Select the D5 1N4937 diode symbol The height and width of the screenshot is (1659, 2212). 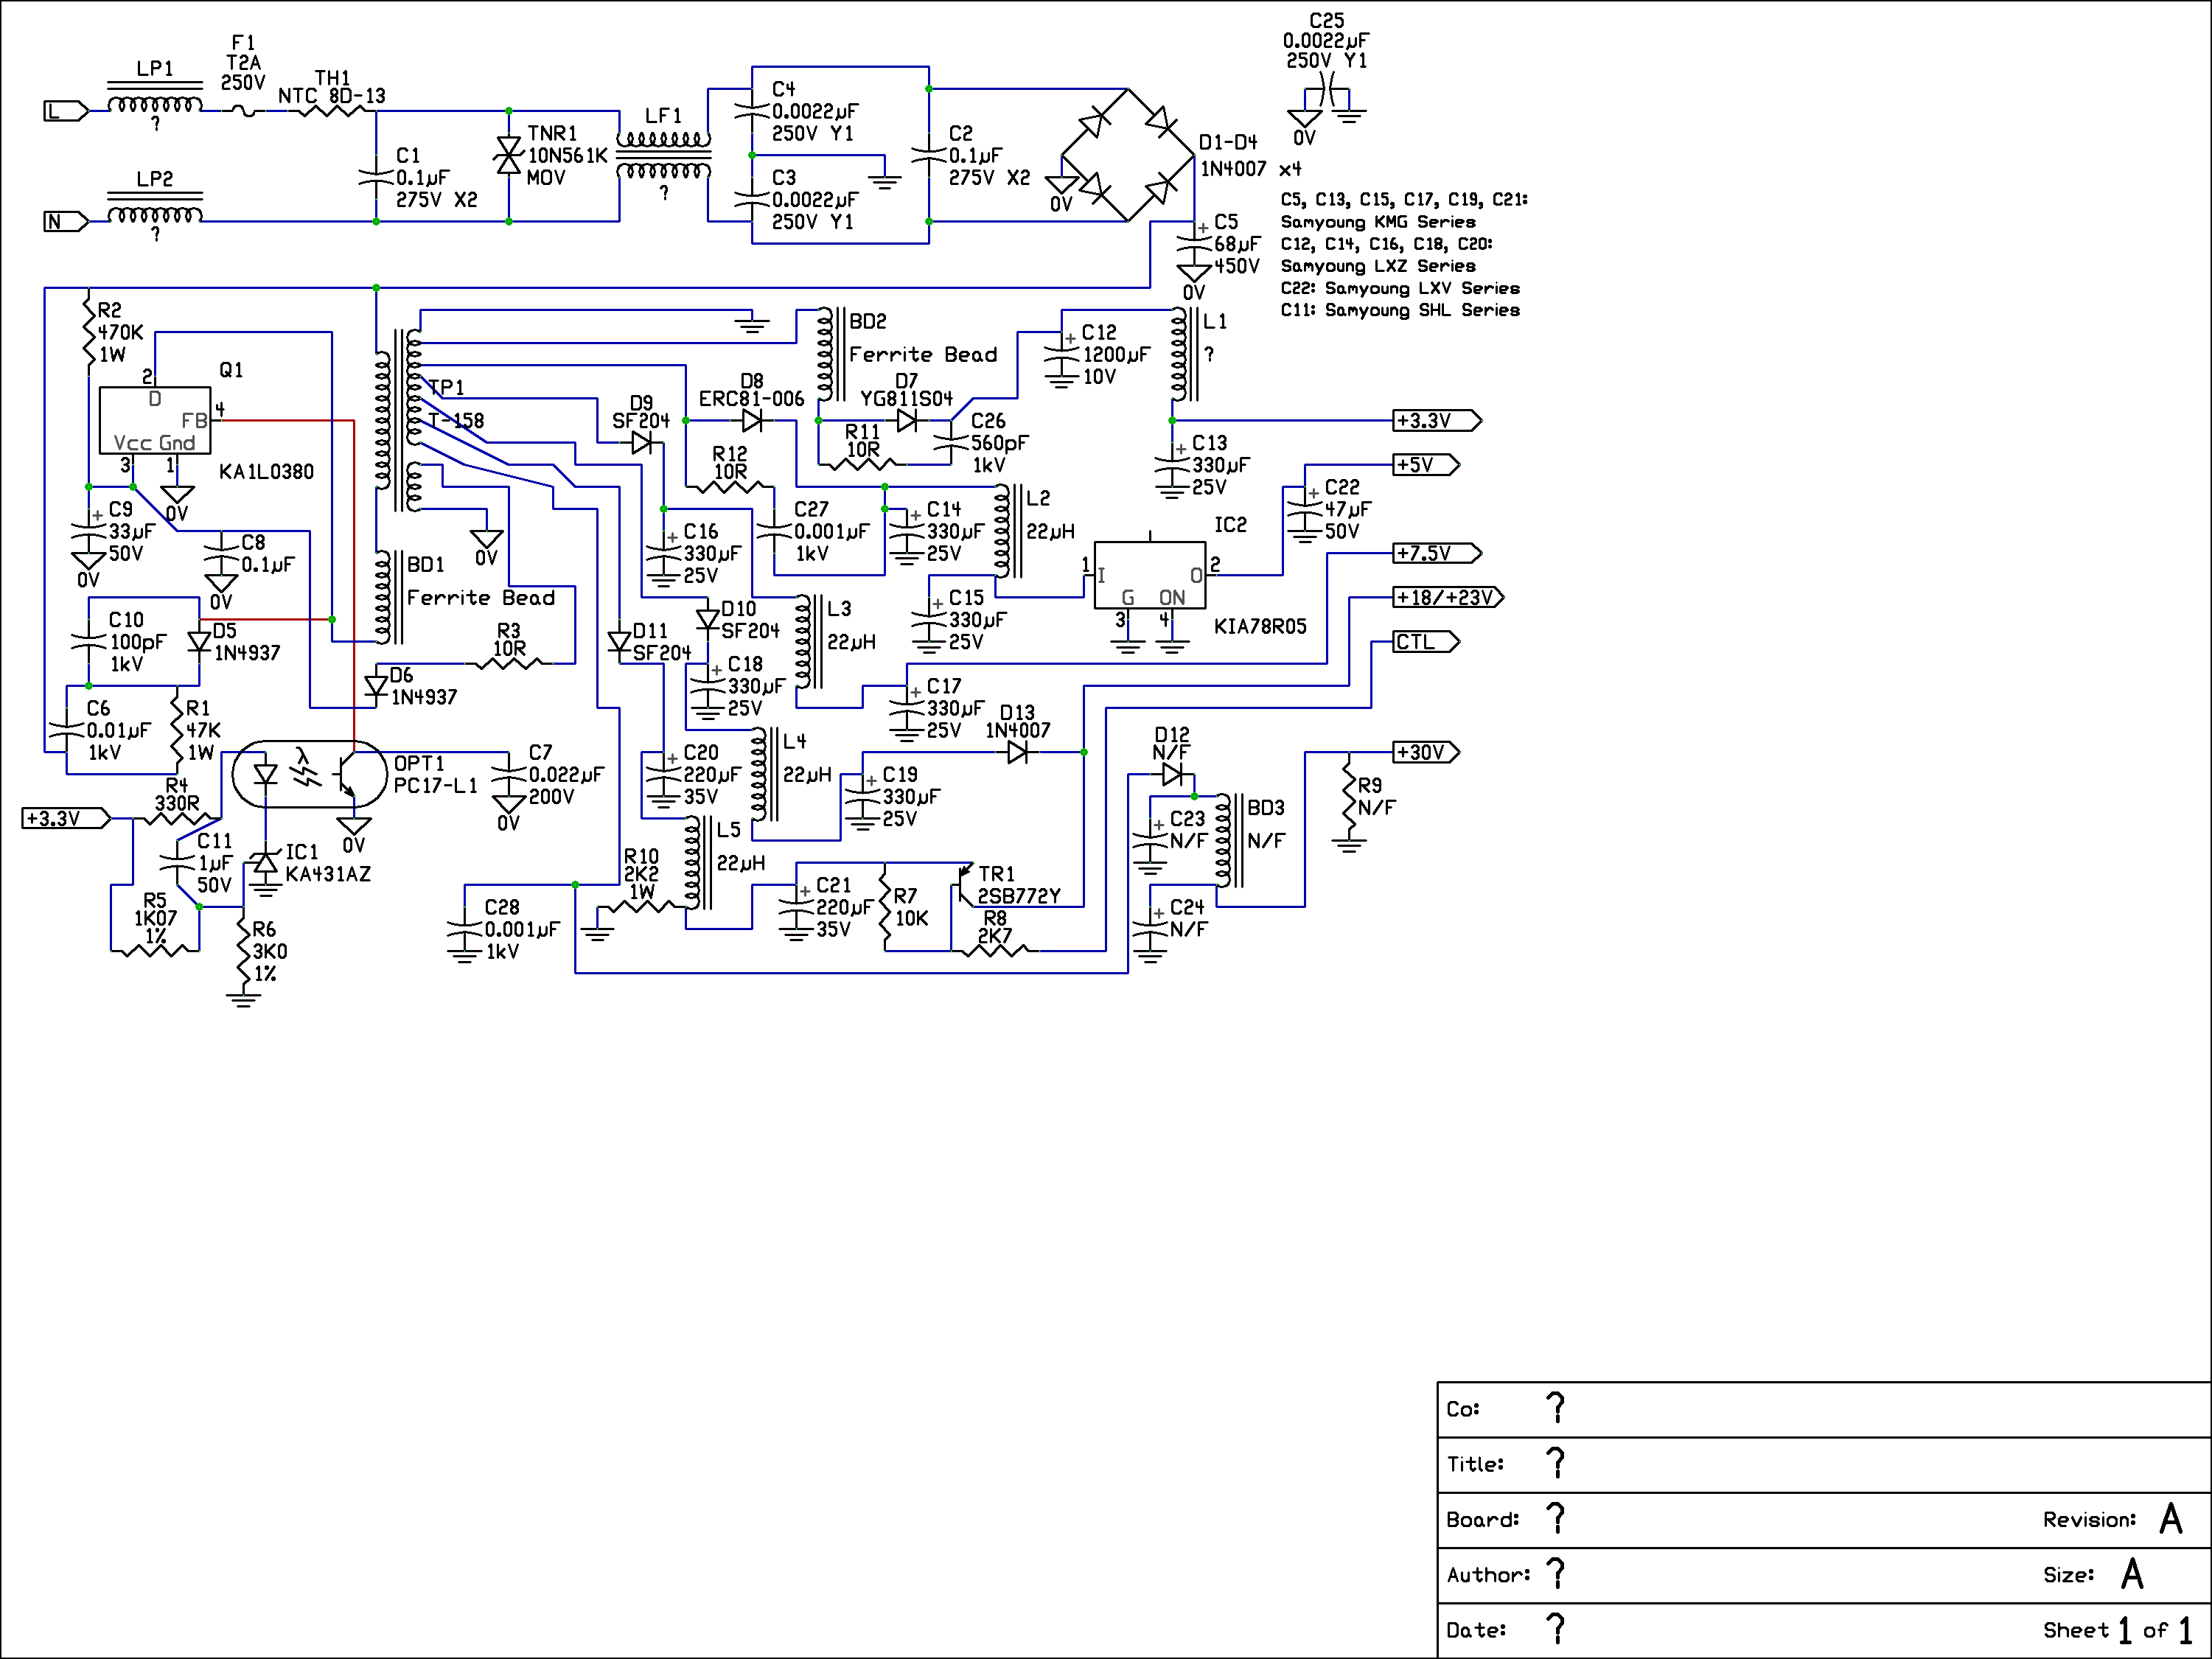199,642
